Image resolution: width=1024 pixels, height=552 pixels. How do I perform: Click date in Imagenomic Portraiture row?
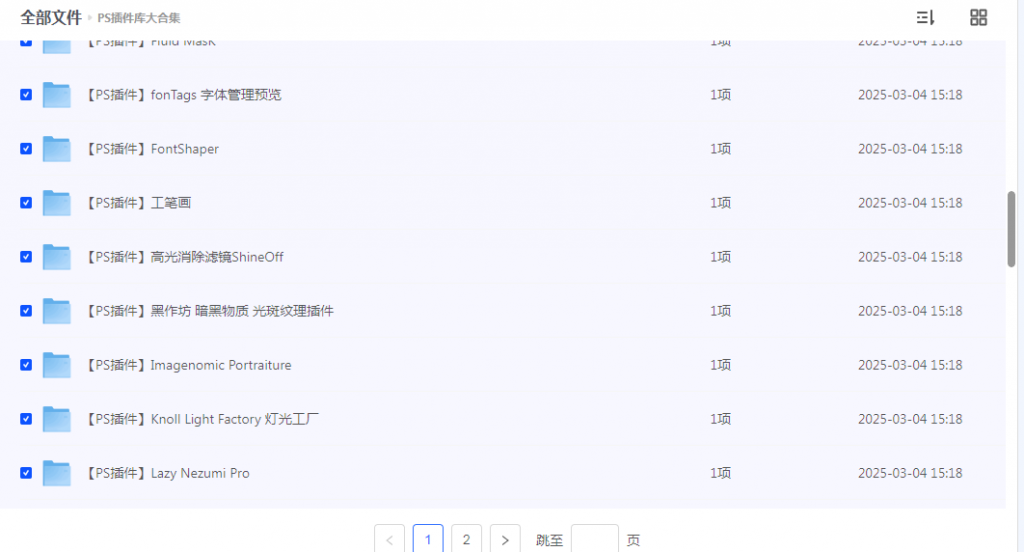pos(910,365)
